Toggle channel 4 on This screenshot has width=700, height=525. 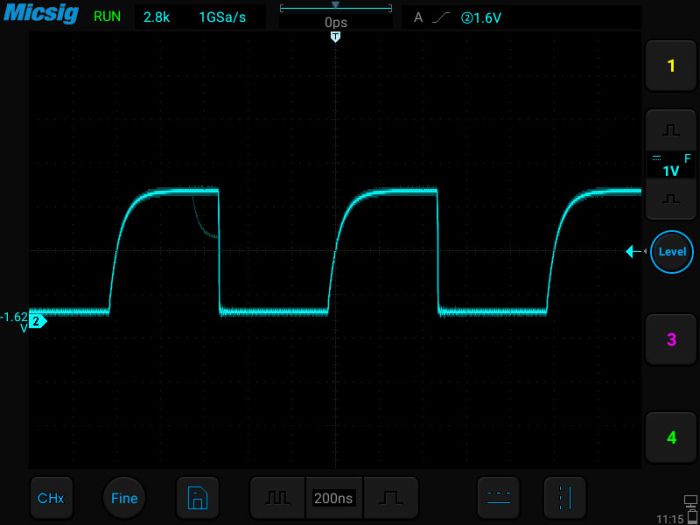(671, 437)
